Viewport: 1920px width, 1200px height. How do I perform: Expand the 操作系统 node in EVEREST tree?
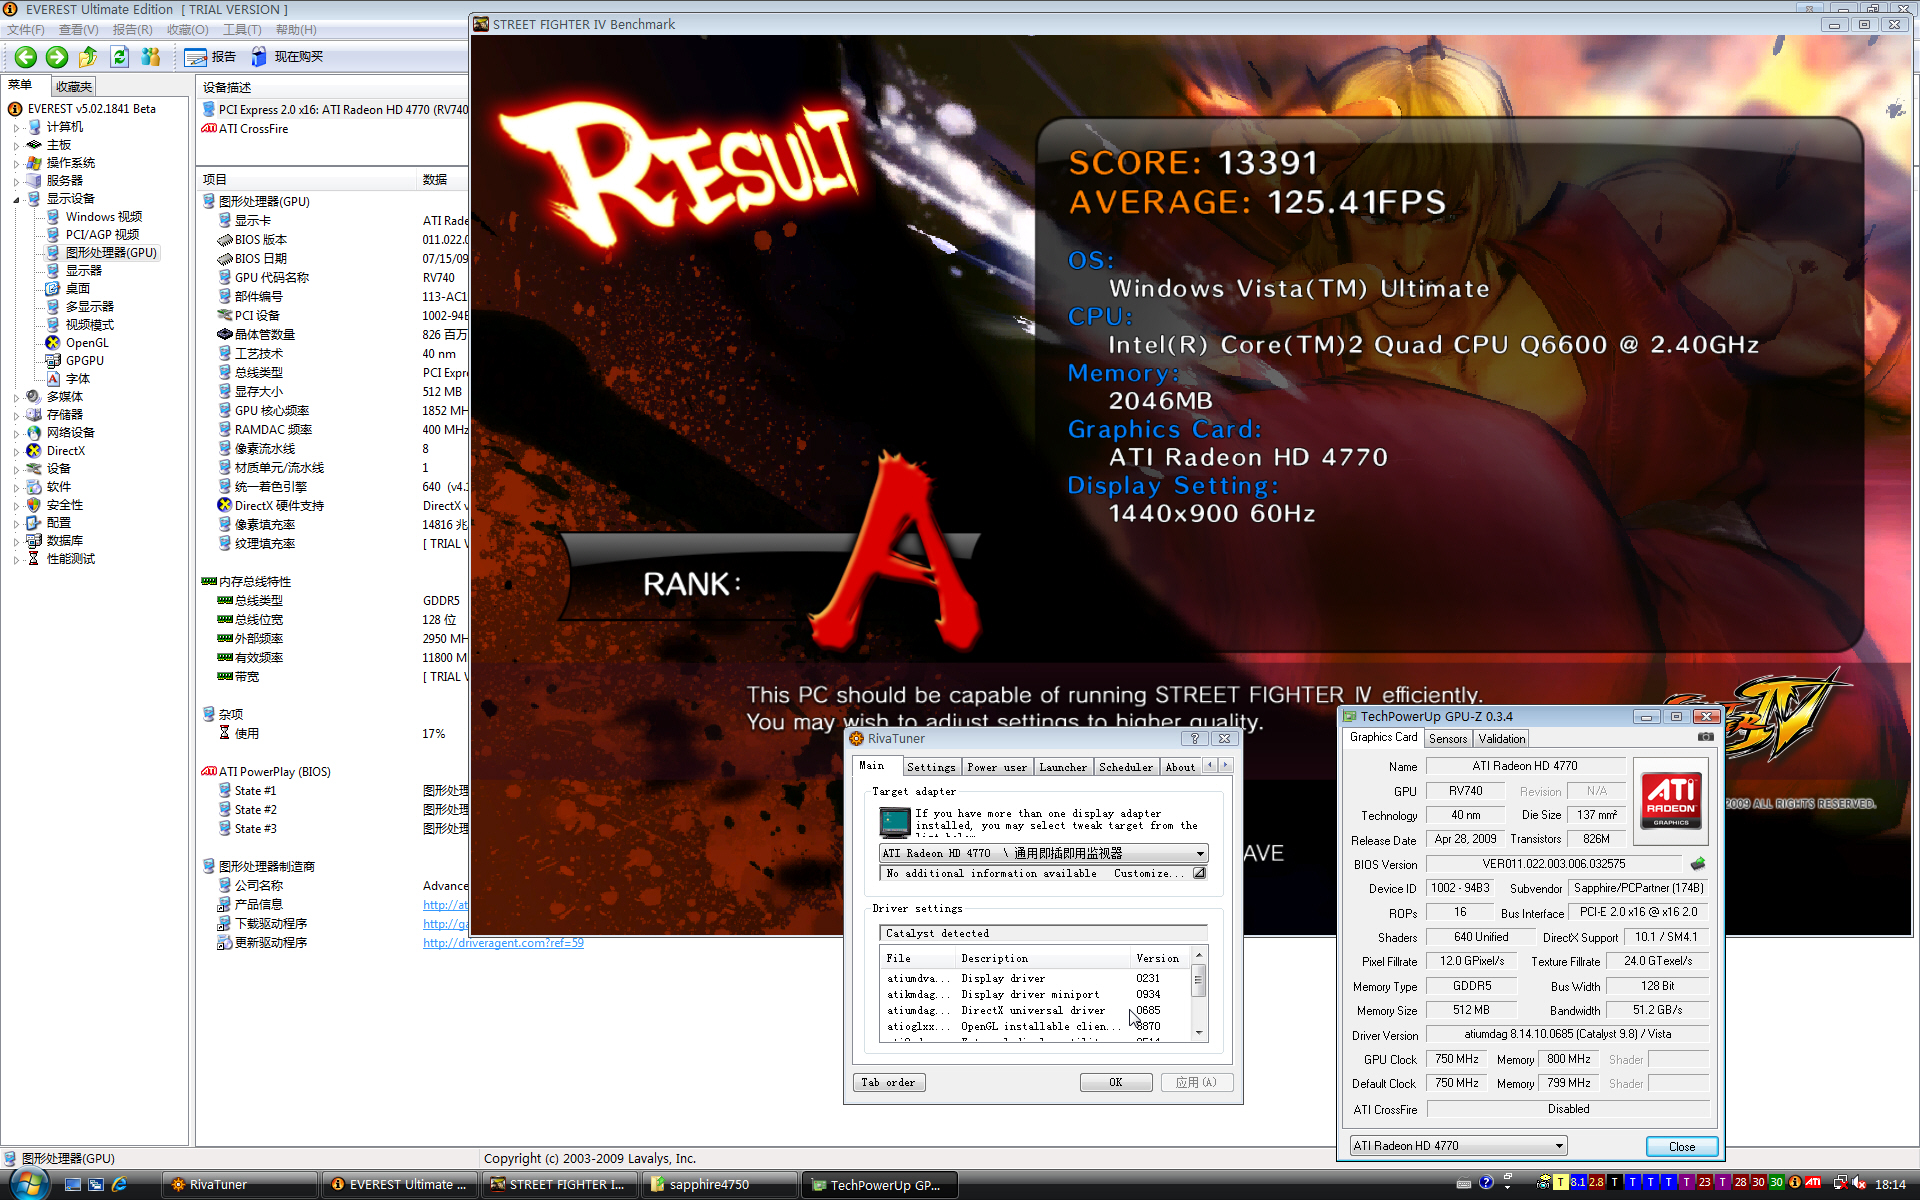coord(16,163)
